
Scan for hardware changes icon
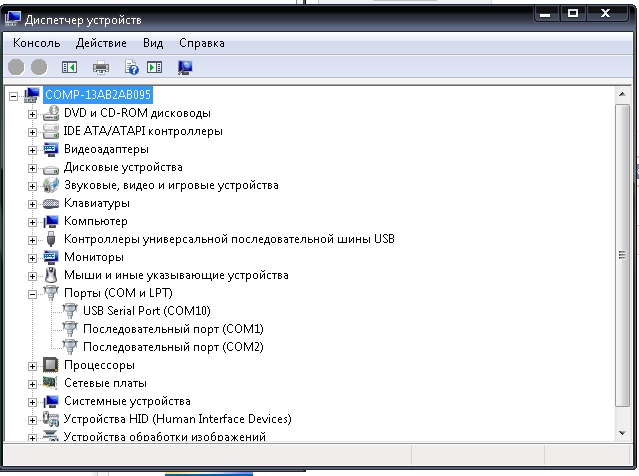point(185,67)
